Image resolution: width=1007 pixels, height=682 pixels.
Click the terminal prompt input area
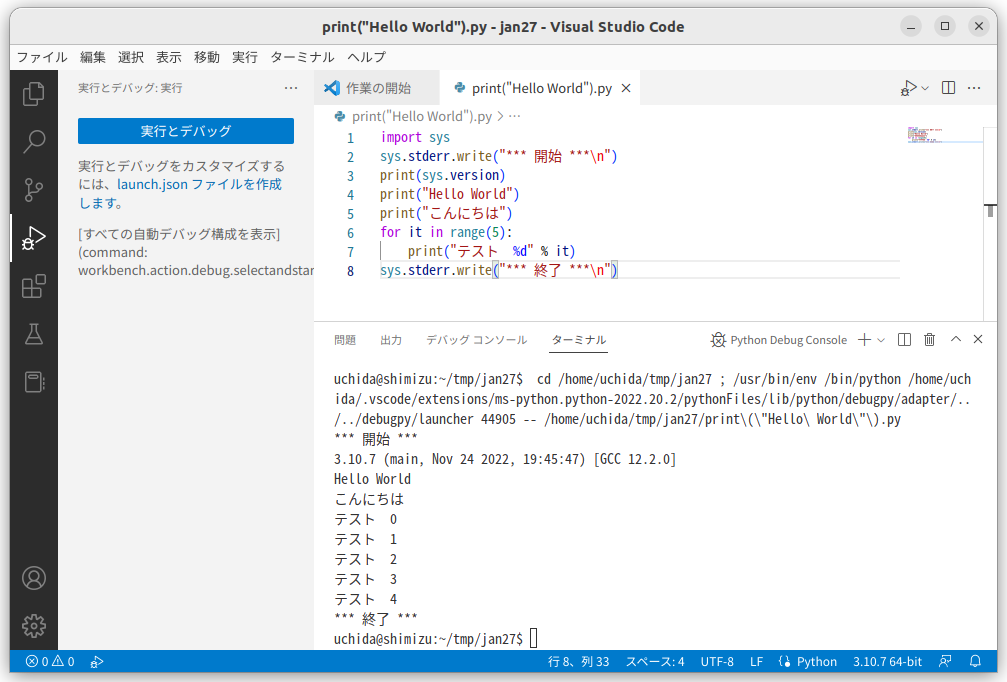pyautogui.click(x=533, y=638)
